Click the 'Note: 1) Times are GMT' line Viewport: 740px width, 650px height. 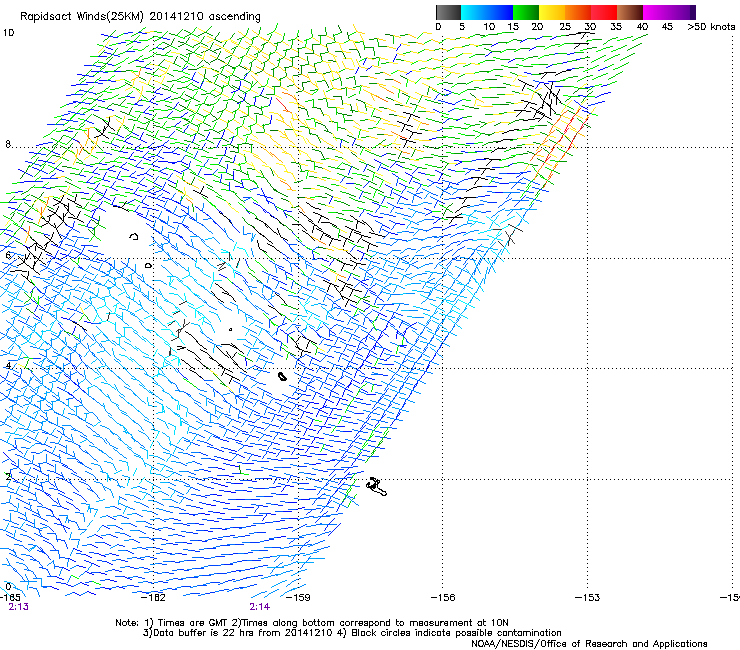[312, 623]
